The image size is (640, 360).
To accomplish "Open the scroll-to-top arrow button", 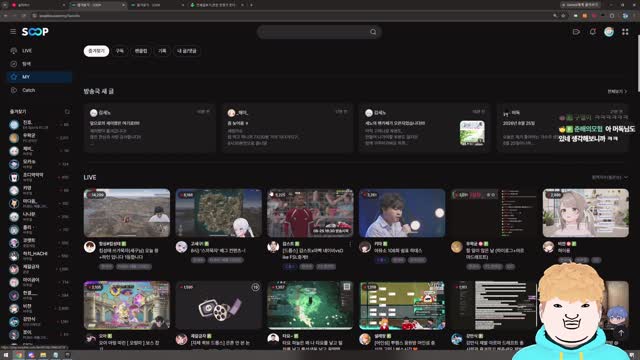I will coord(621,333).
